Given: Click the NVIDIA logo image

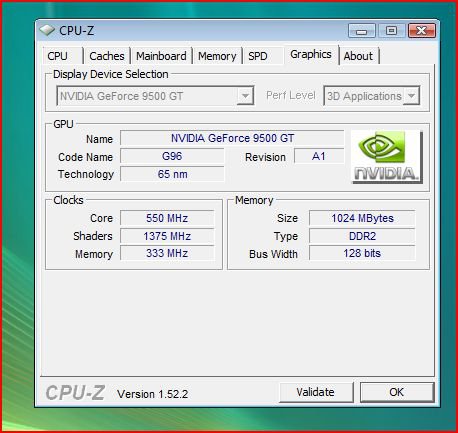Looking at the screenshot, I should point(387,157).
